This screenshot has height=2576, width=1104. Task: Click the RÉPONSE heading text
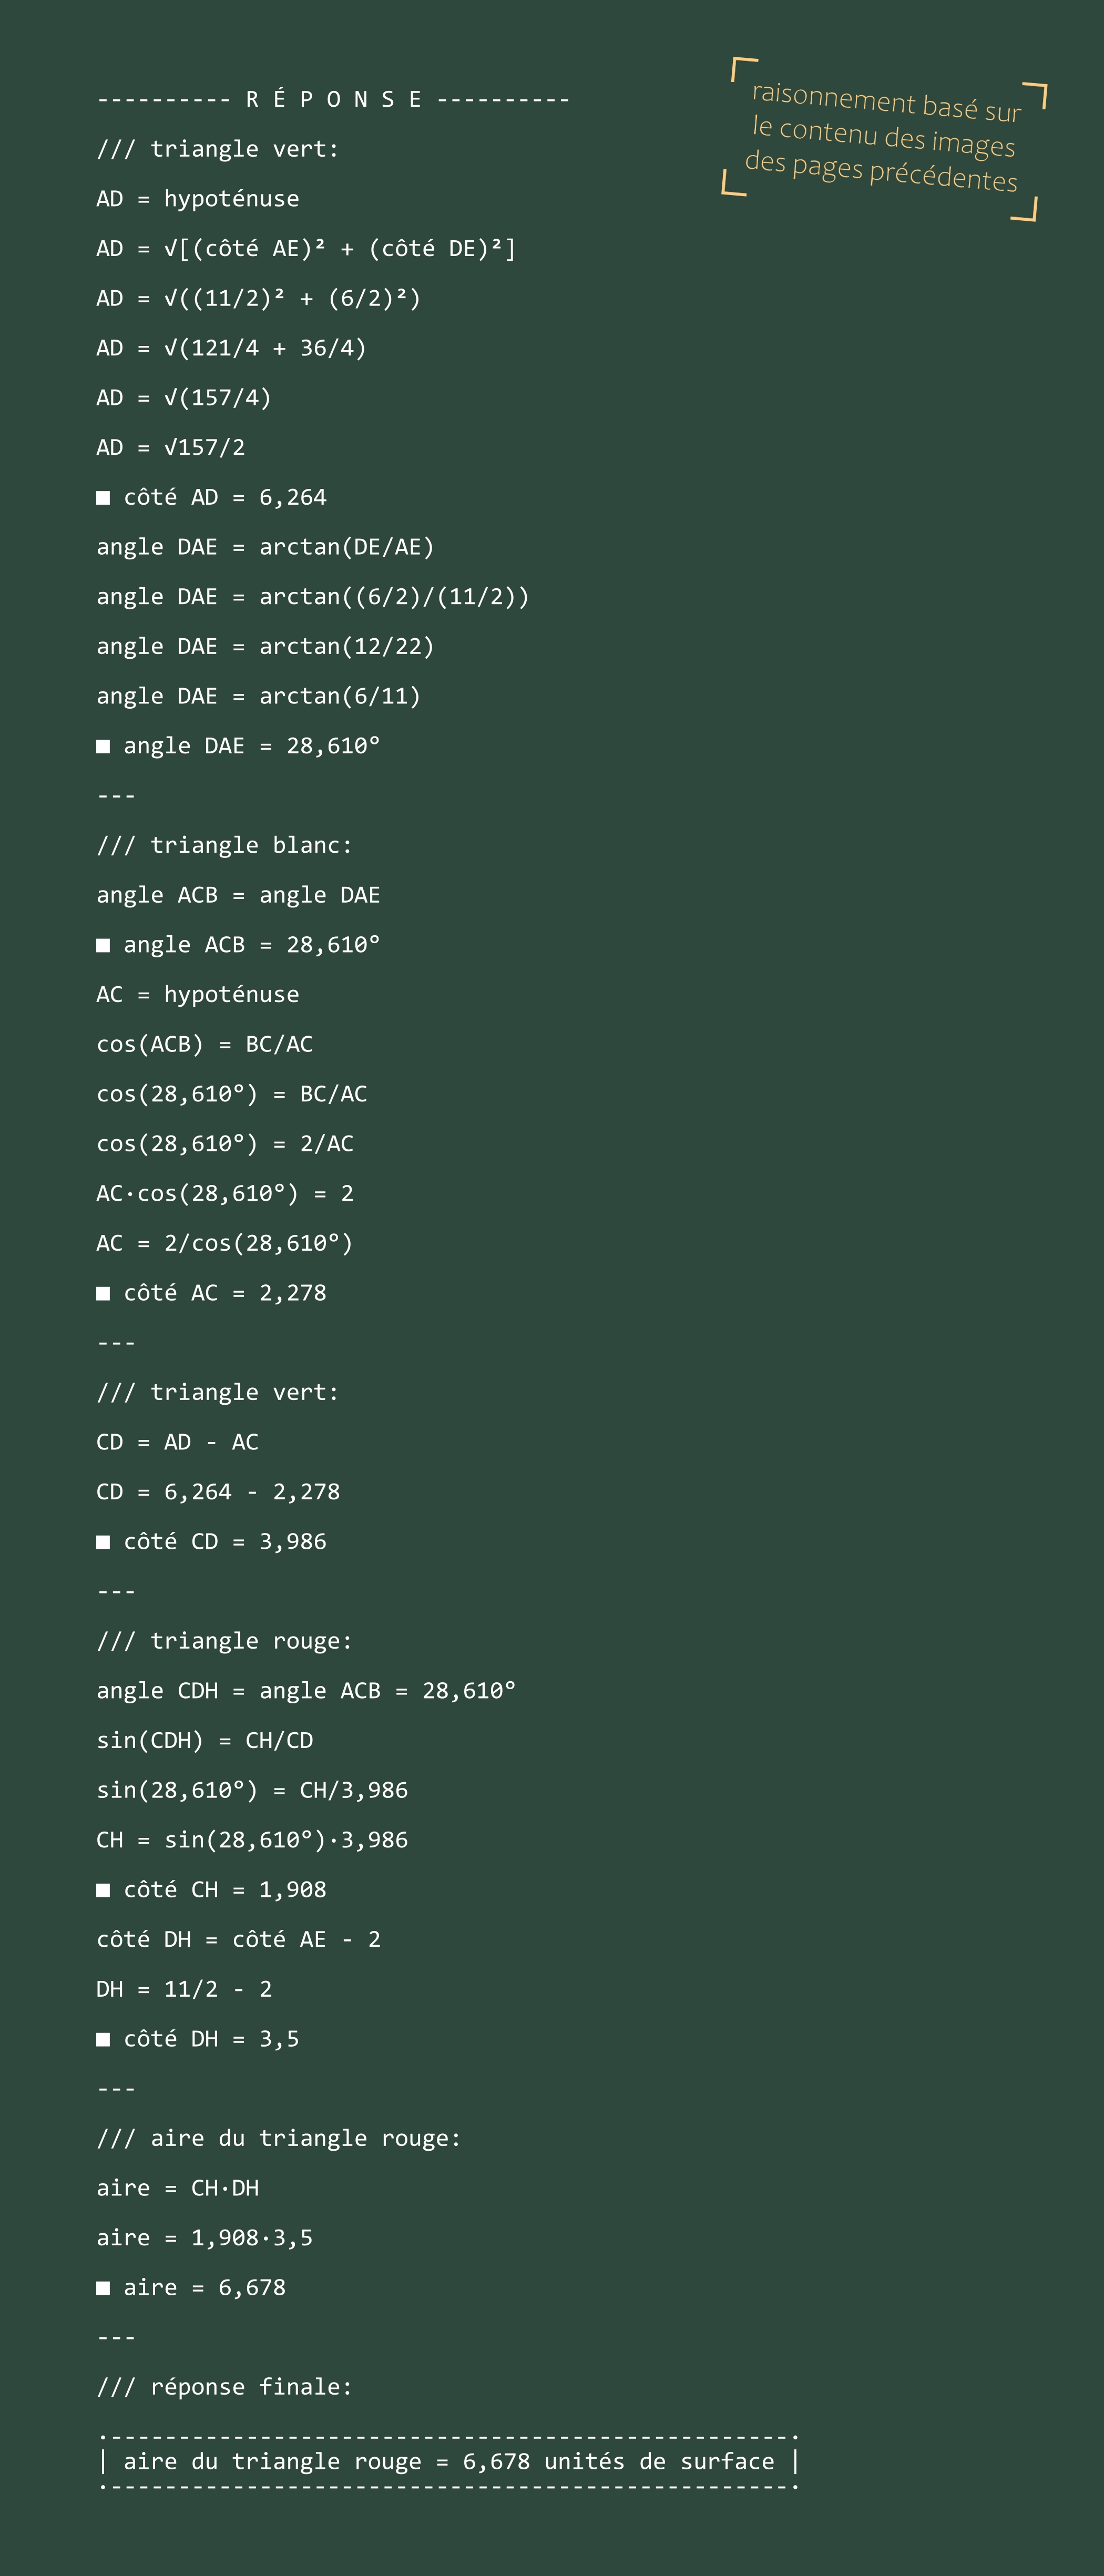[x=333, y=99]
